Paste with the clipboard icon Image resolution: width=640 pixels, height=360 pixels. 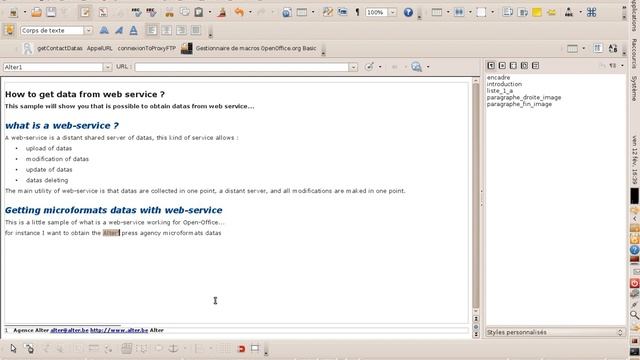pos(199,12)
